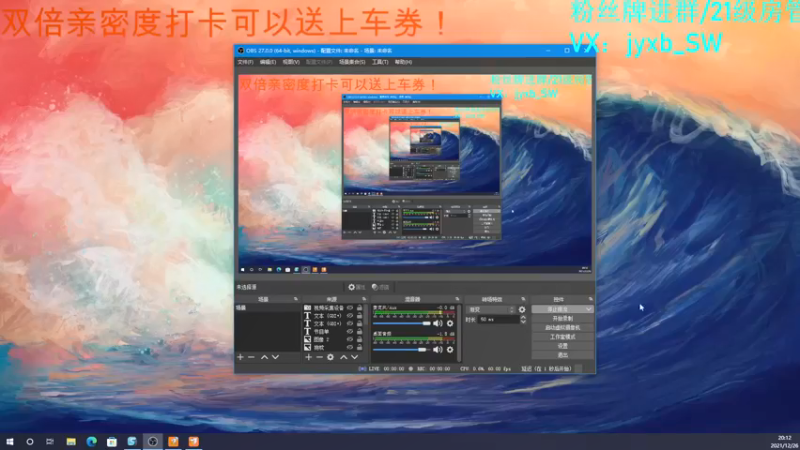Click the OBS preview canvas

pos(415,174)
